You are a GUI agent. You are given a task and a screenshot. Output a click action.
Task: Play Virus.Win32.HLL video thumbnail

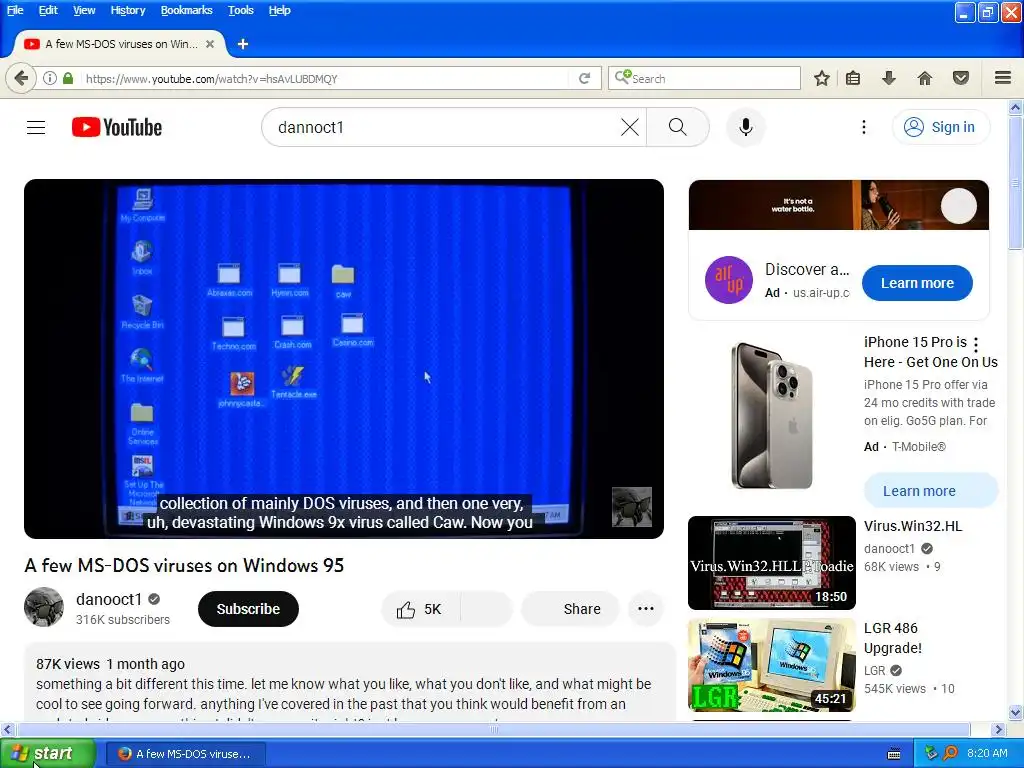coord(772,563)
